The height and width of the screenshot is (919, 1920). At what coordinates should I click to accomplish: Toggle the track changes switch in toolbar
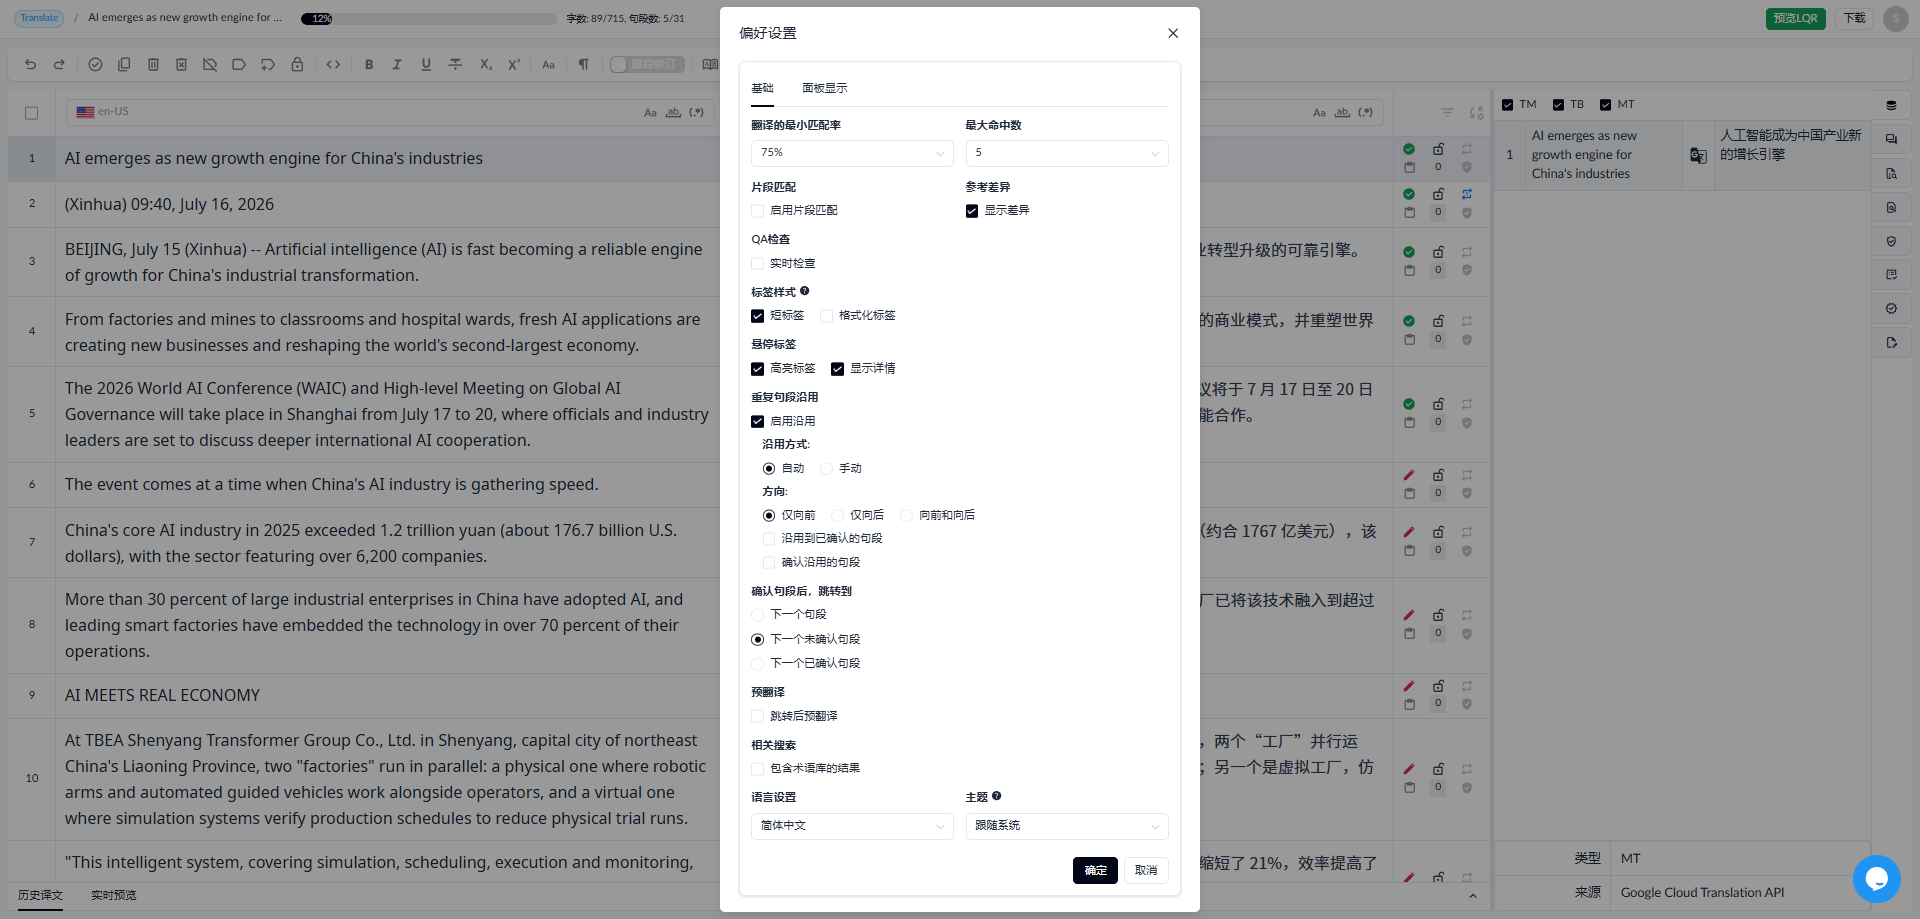click(x=647, y=64)
